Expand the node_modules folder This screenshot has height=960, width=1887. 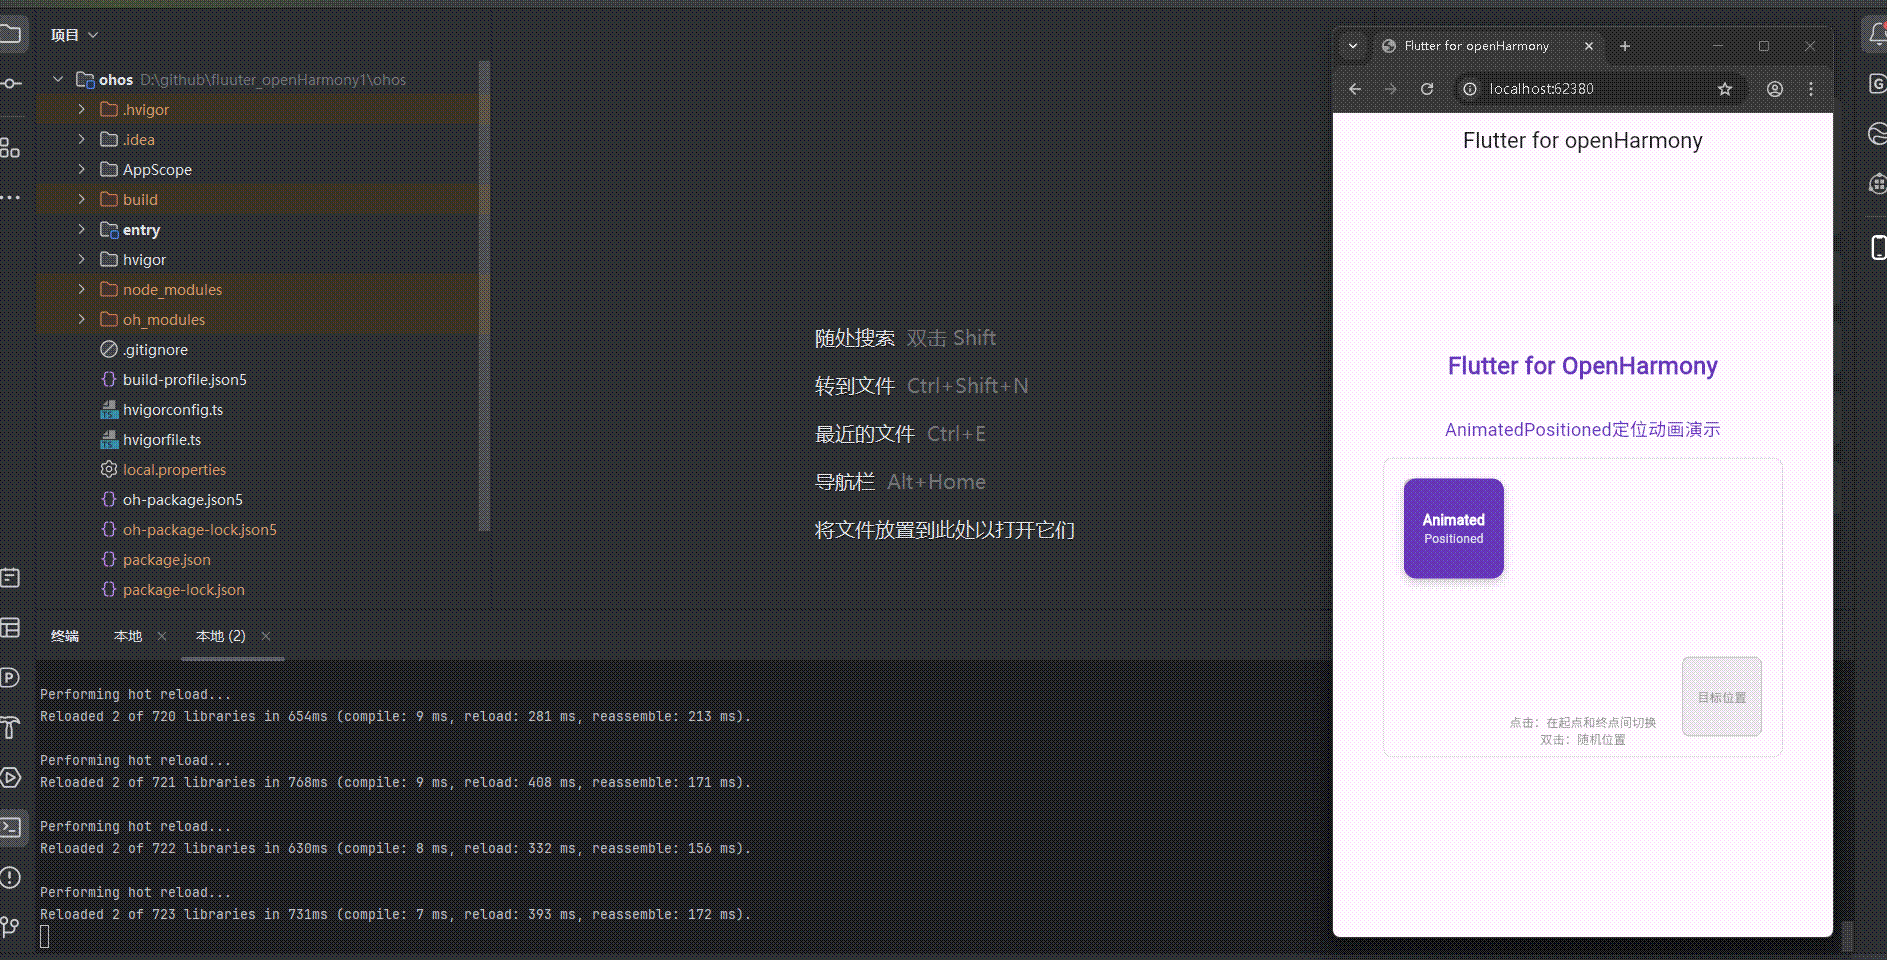pos(82,289)
